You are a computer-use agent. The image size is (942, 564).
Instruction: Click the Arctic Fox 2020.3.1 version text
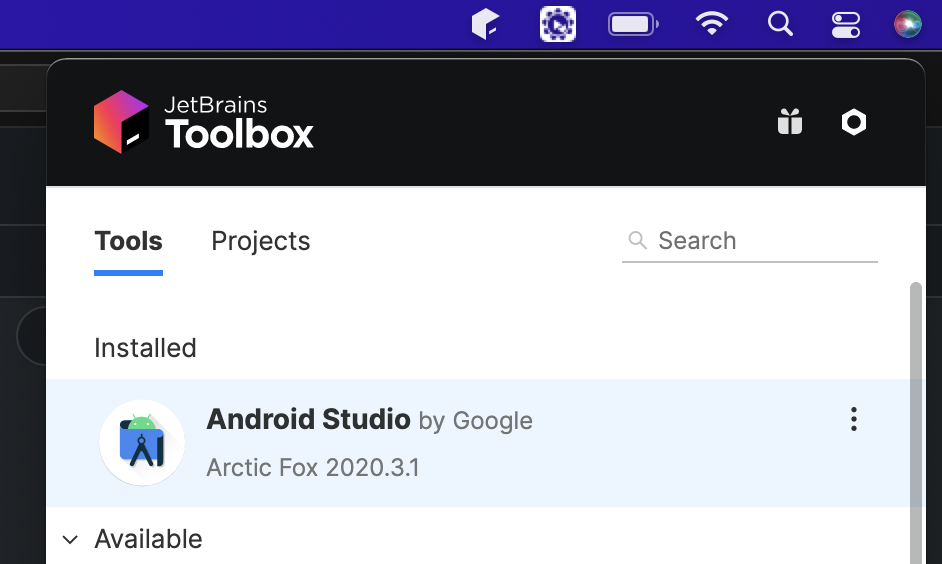[313, 467]
